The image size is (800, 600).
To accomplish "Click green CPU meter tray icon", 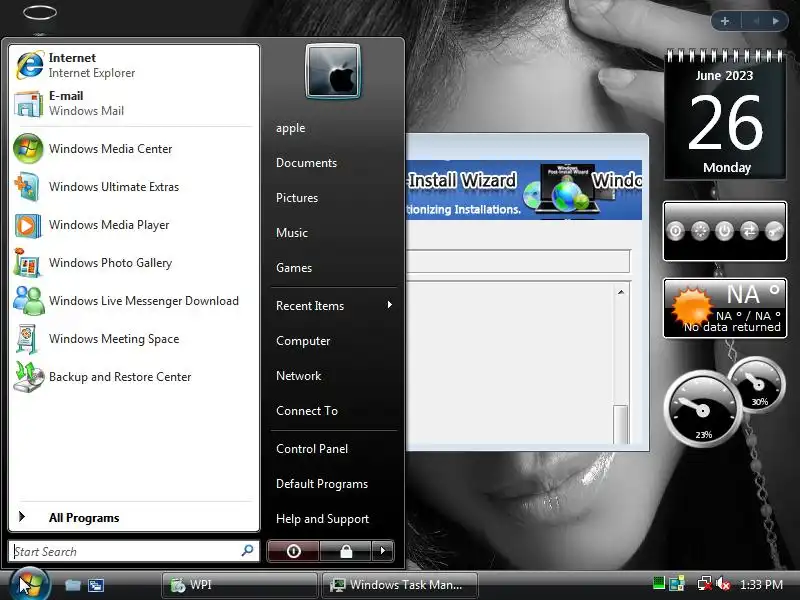I will [x=659, y=583].
